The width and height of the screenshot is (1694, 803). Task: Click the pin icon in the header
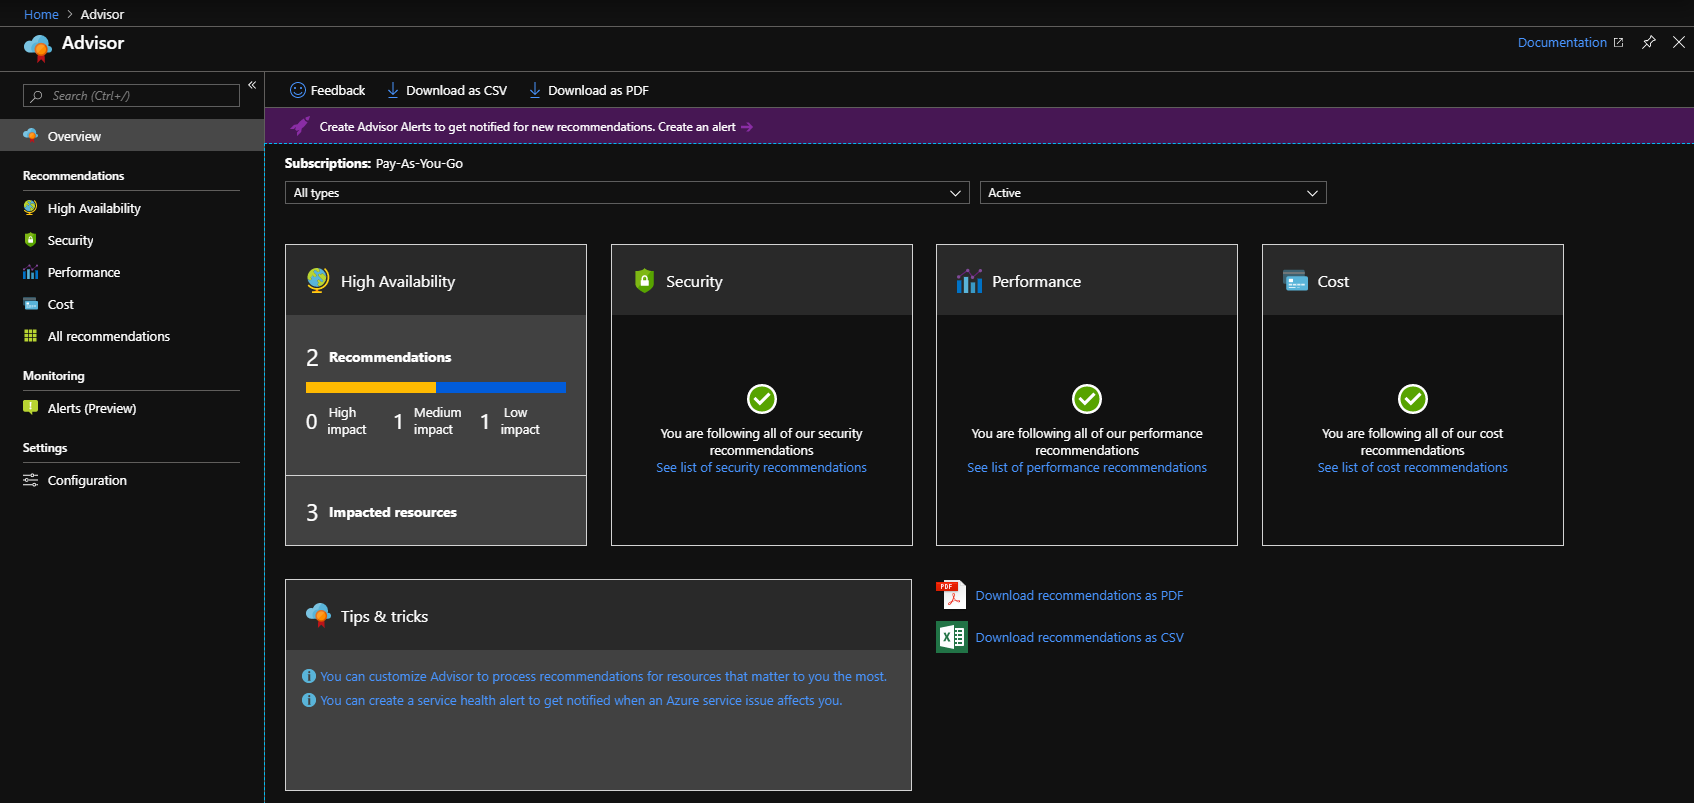pyautogui.click(x=1649, y=42)
